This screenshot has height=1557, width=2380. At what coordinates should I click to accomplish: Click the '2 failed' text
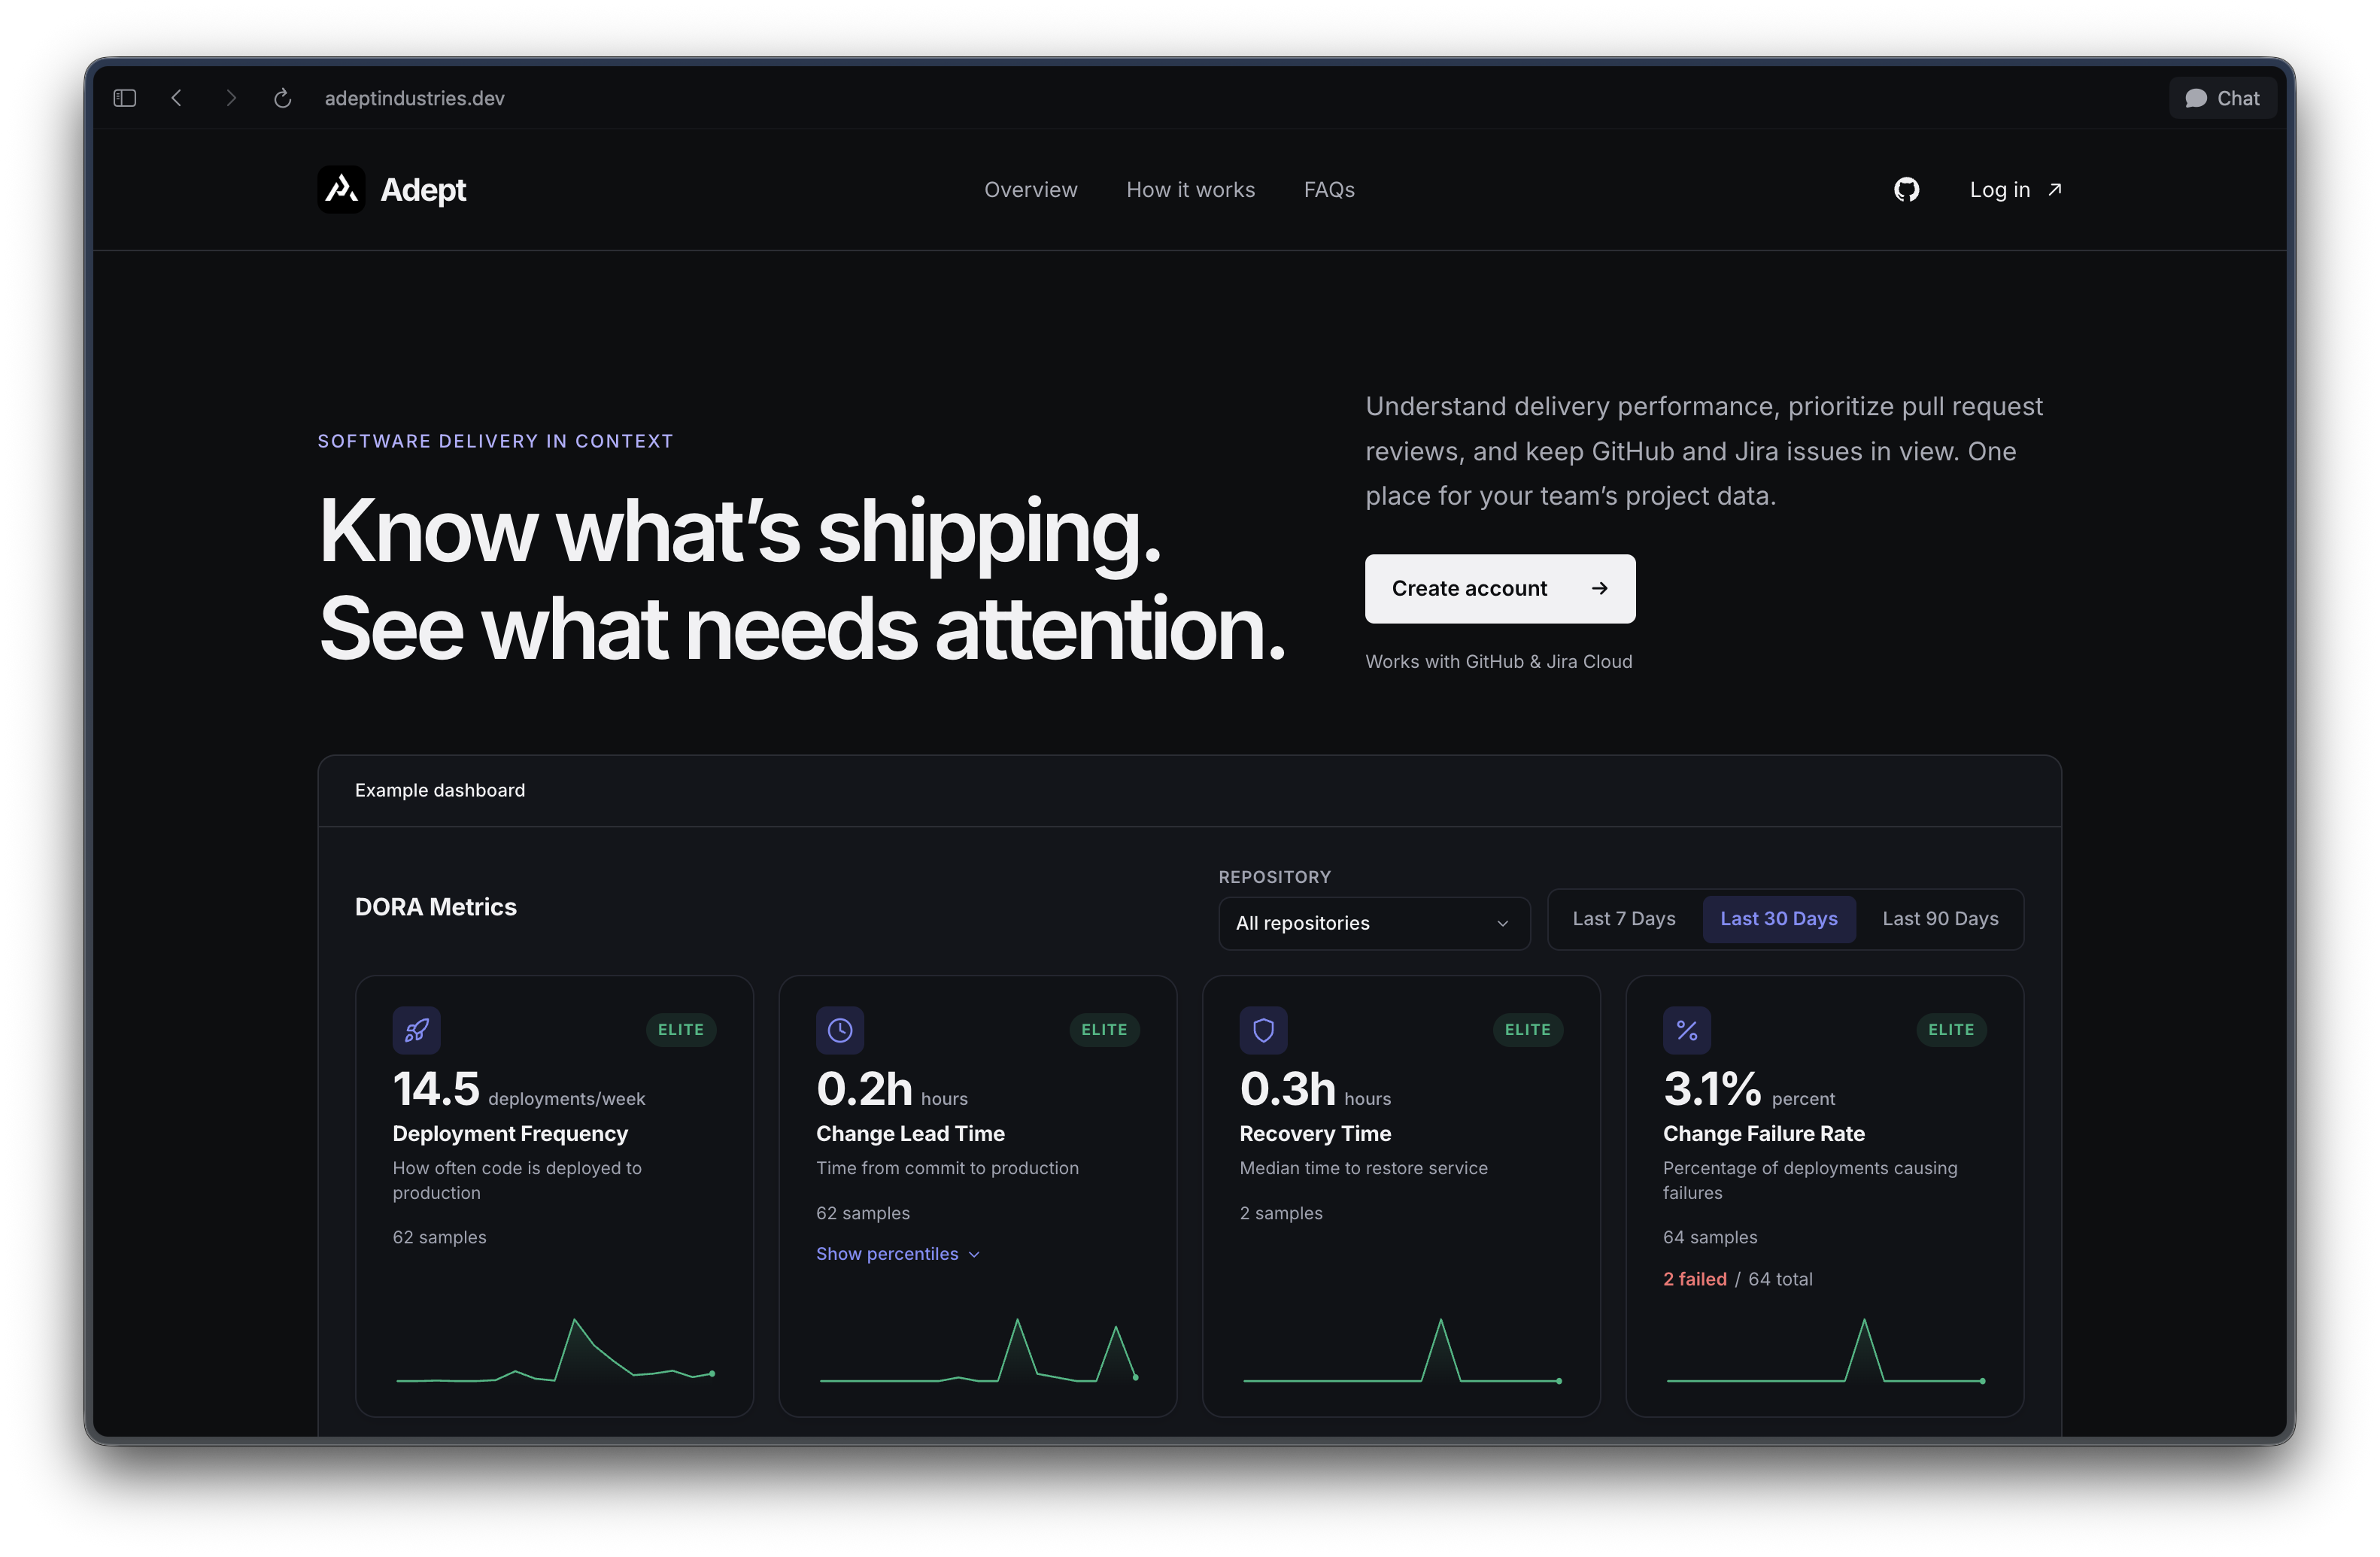point(1694,1278)
